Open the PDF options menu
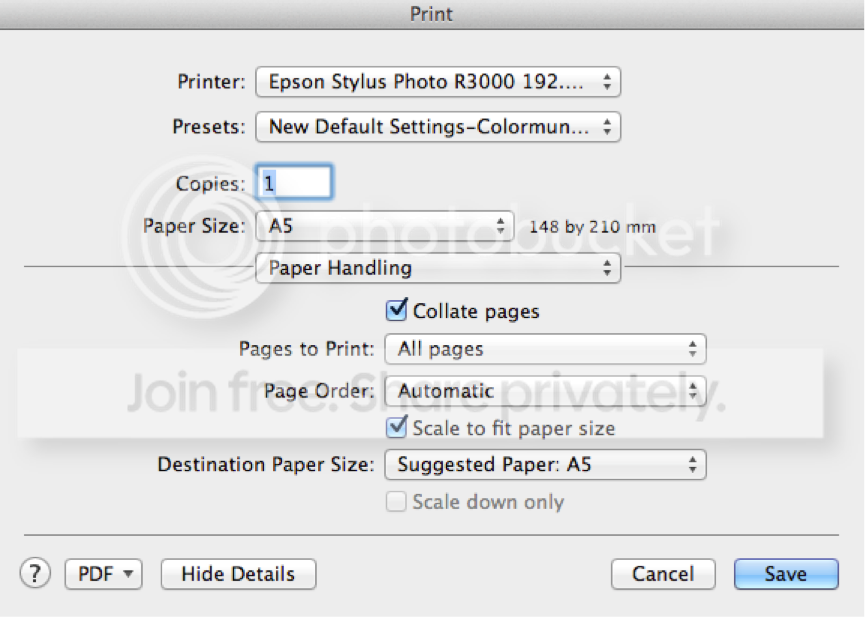Image resolution: width=865 pixels, height=617 pixels. tap(104, 574)
